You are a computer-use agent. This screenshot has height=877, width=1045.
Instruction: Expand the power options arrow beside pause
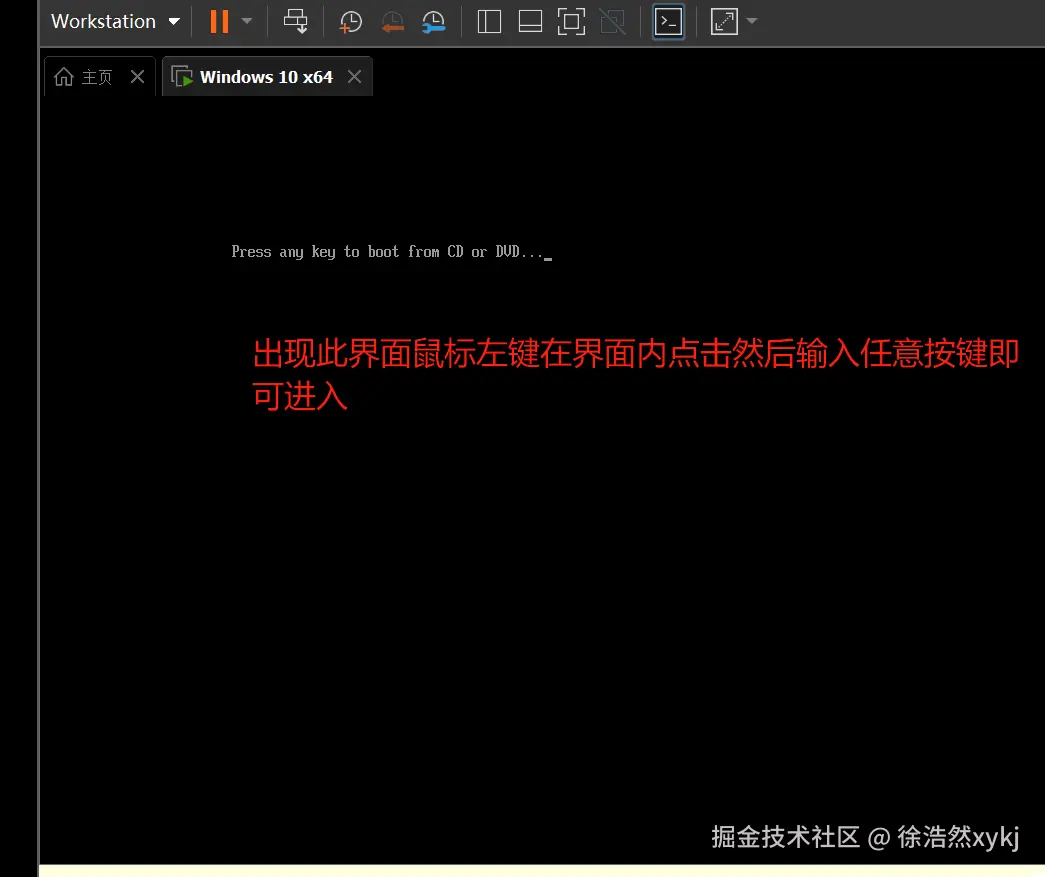tap(247, 21)
